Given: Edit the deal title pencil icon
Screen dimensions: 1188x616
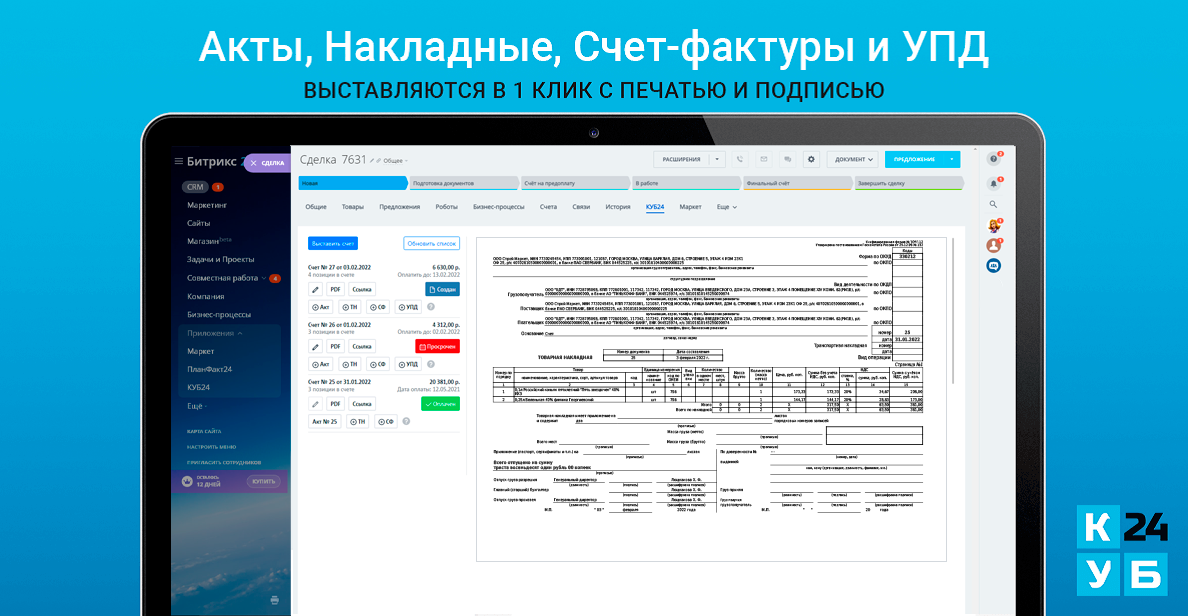Looking at the screenshot, I should point(372,161).
